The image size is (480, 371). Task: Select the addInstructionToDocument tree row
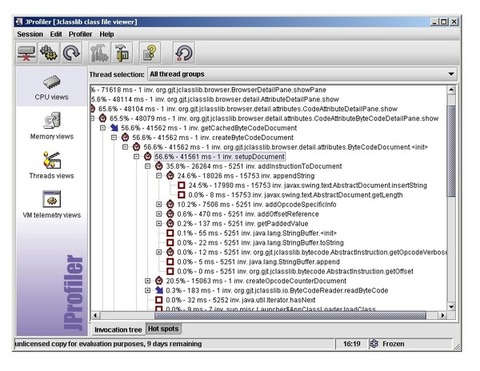point(254,166)
